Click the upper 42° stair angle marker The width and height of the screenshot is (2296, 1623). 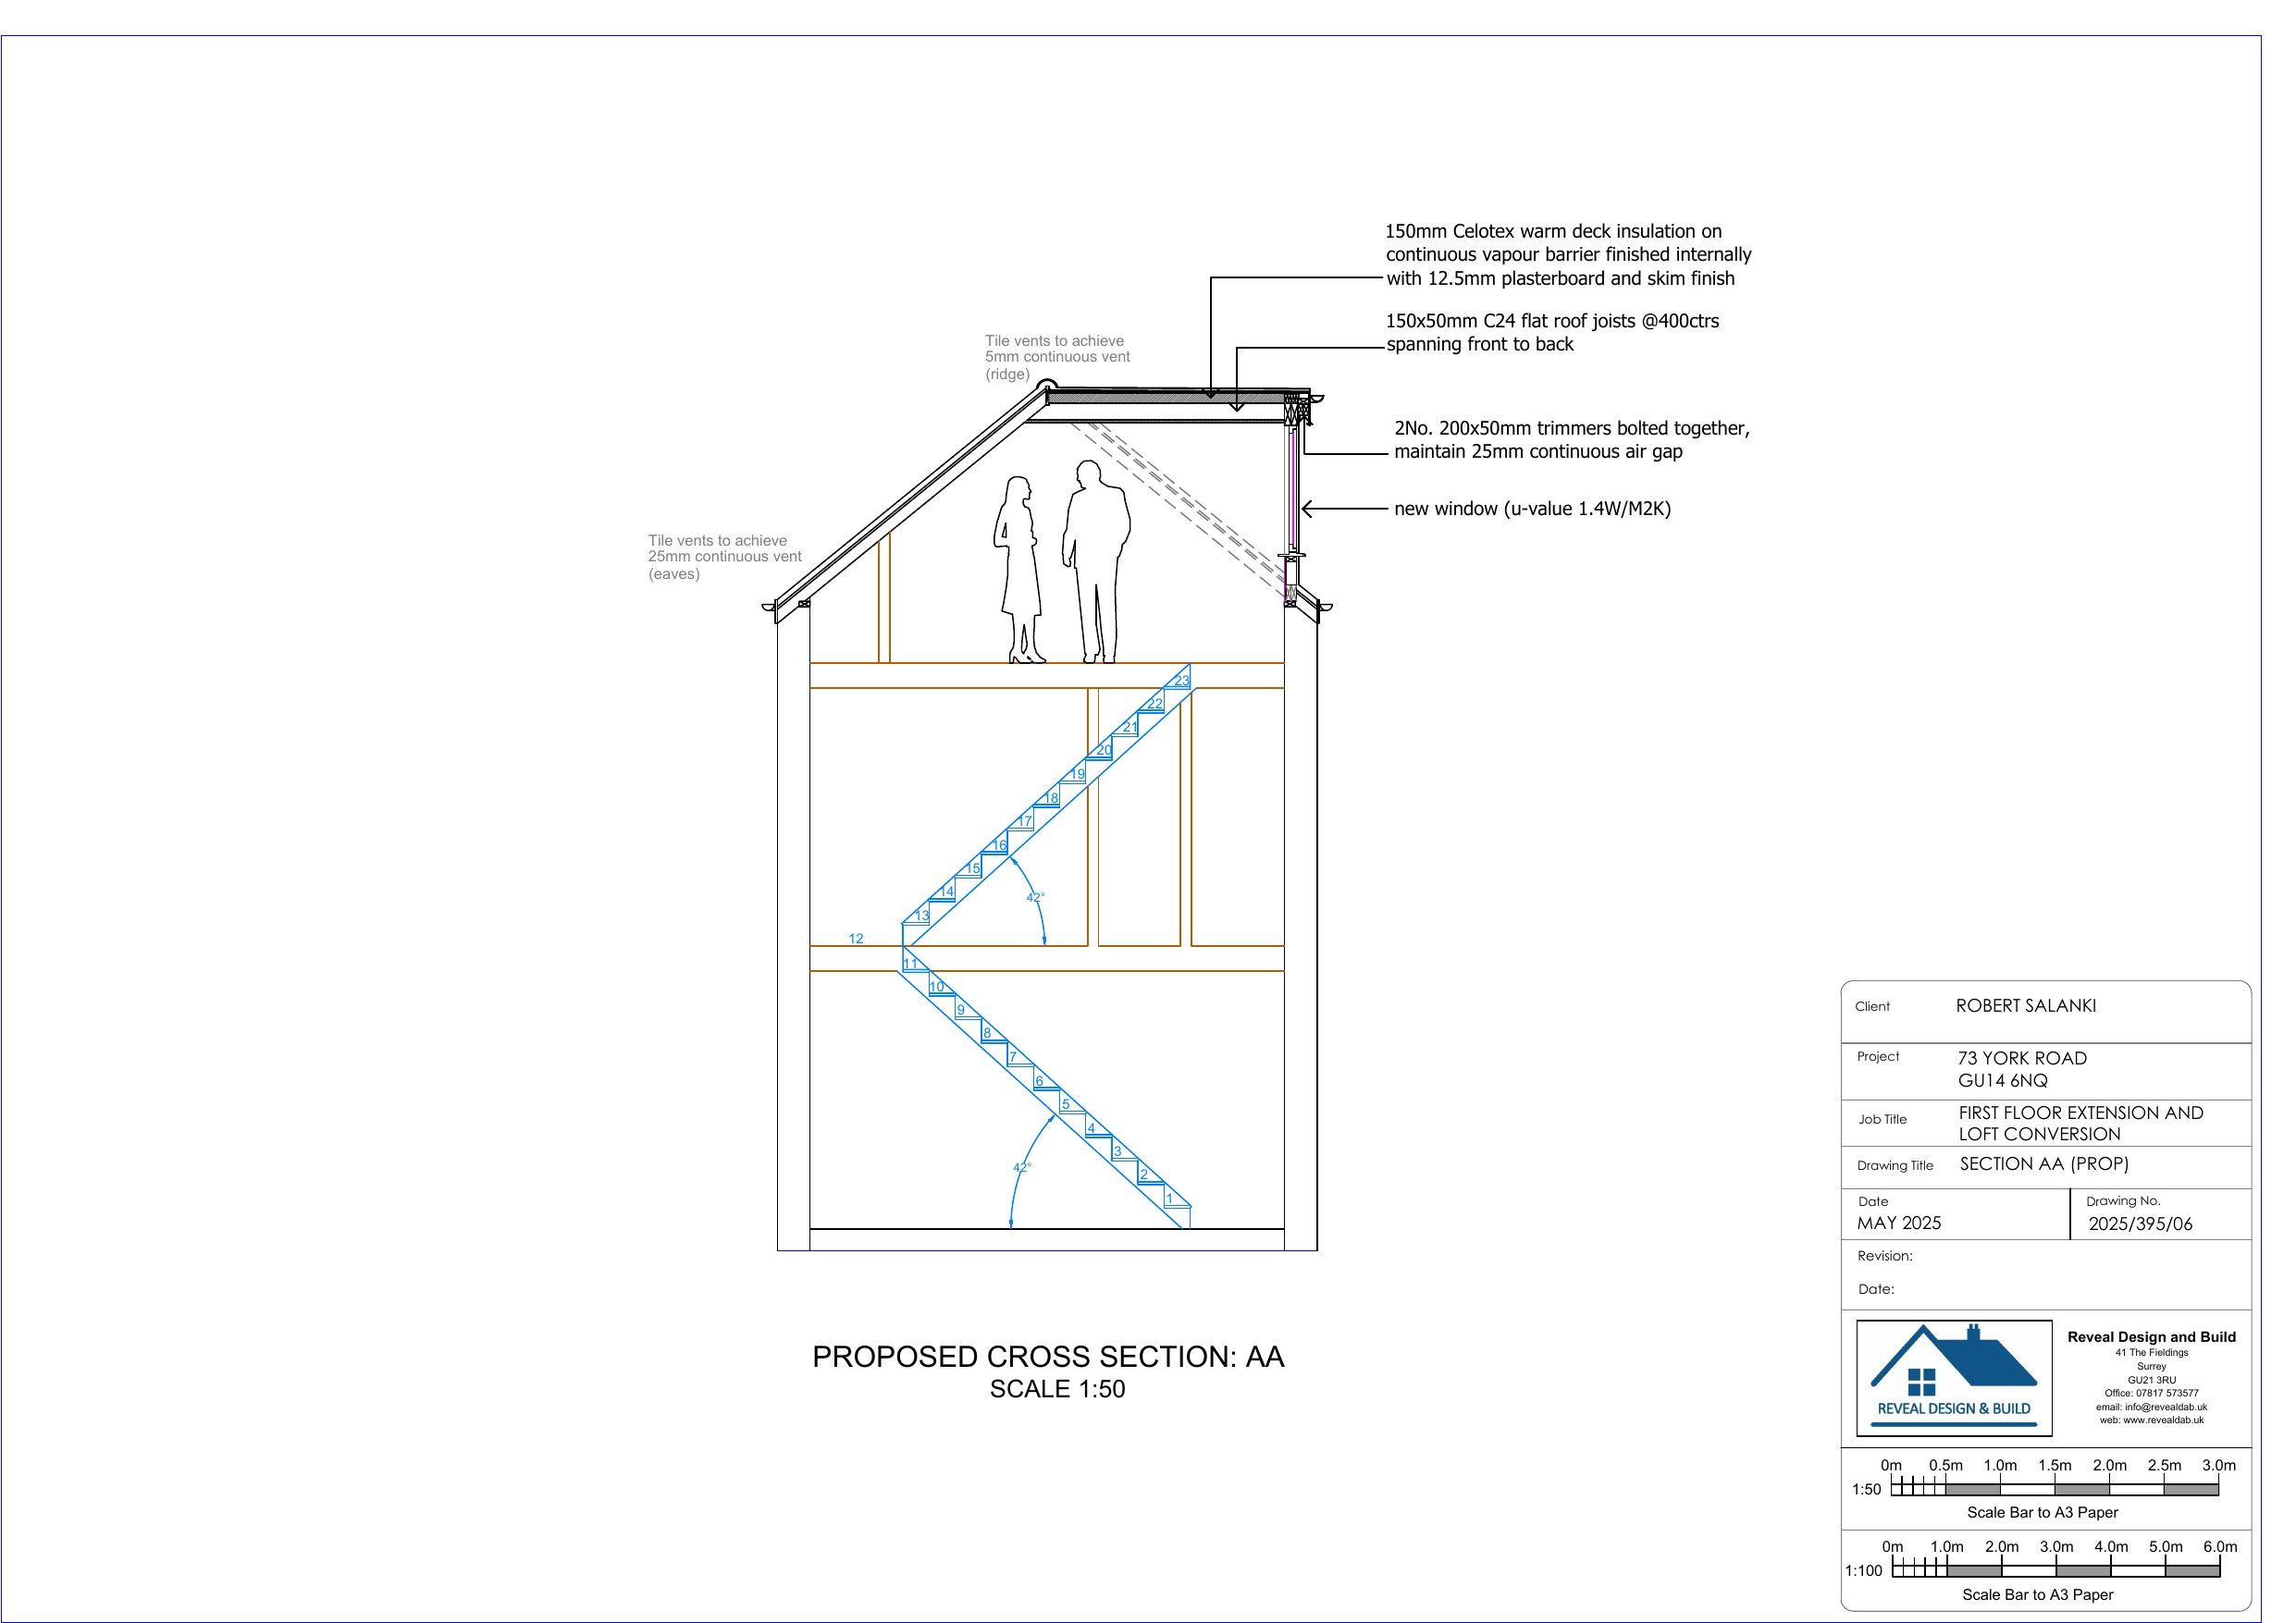1035,897
